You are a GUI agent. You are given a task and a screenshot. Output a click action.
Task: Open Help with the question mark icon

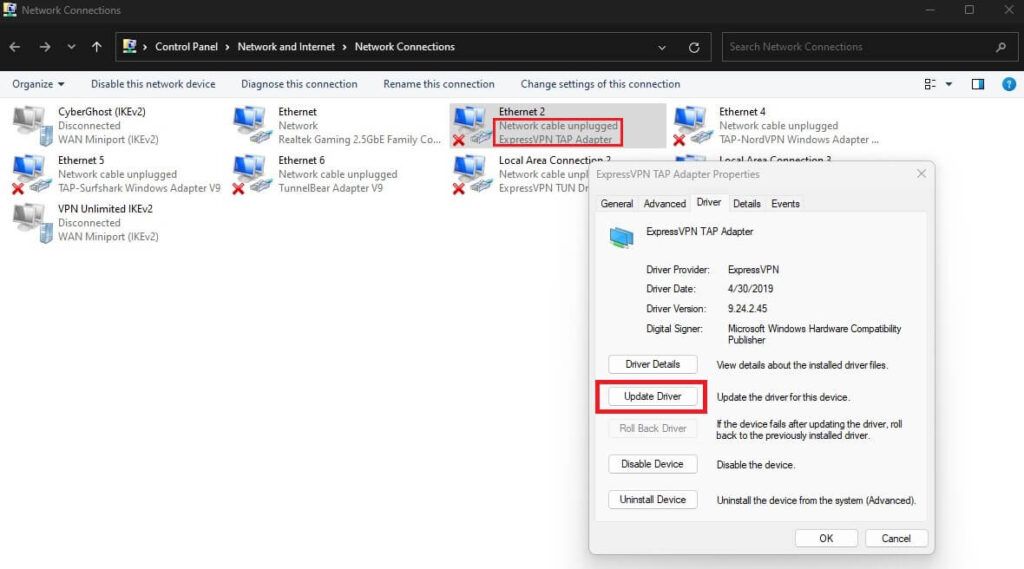click(1009, 84)
